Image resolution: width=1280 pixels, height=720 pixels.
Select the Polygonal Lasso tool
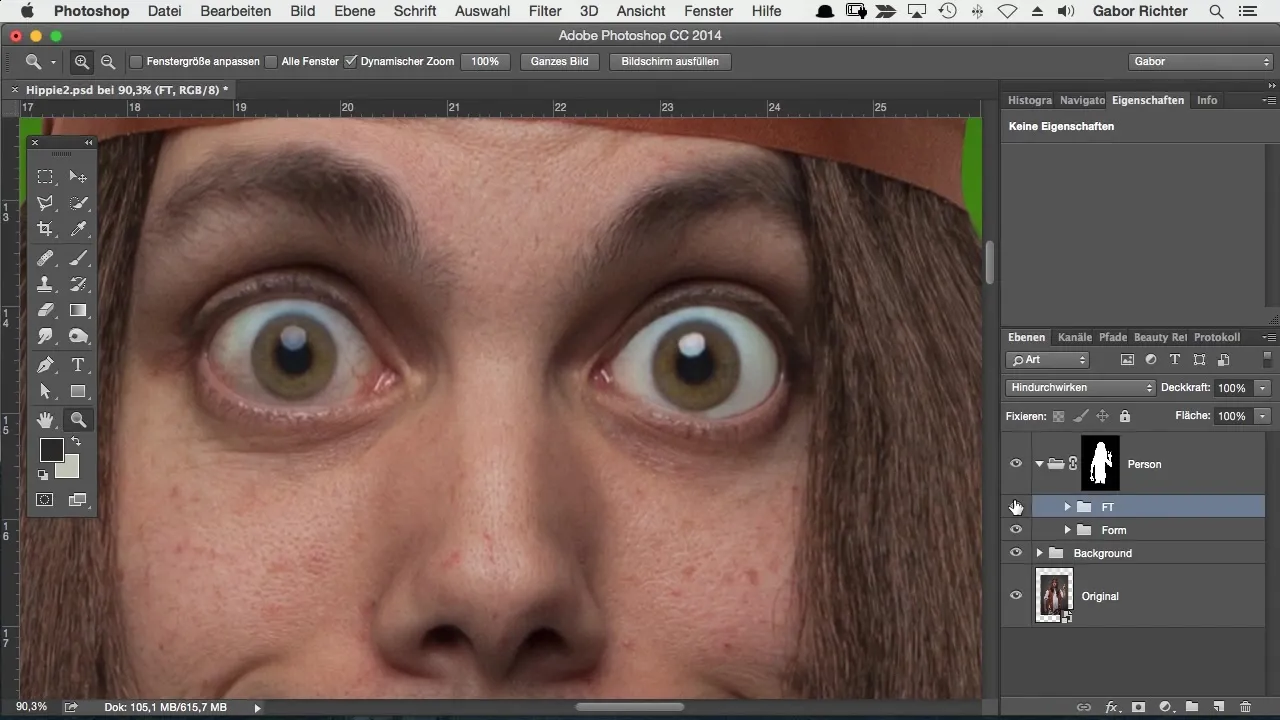pos(45,203)
